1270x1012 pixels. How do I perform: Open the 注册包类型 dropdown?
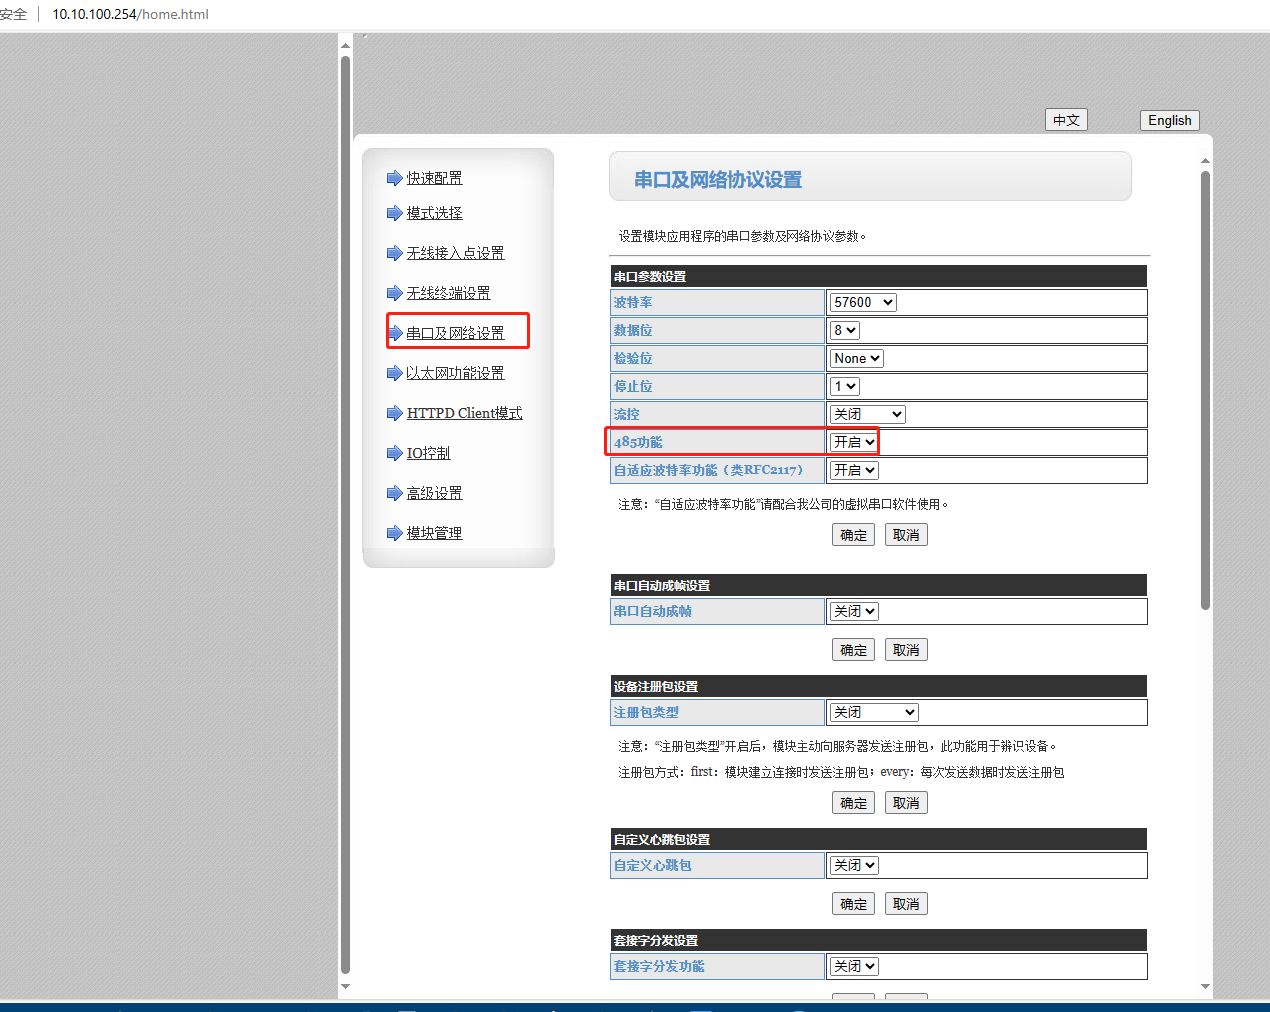[x=873, y=712]
